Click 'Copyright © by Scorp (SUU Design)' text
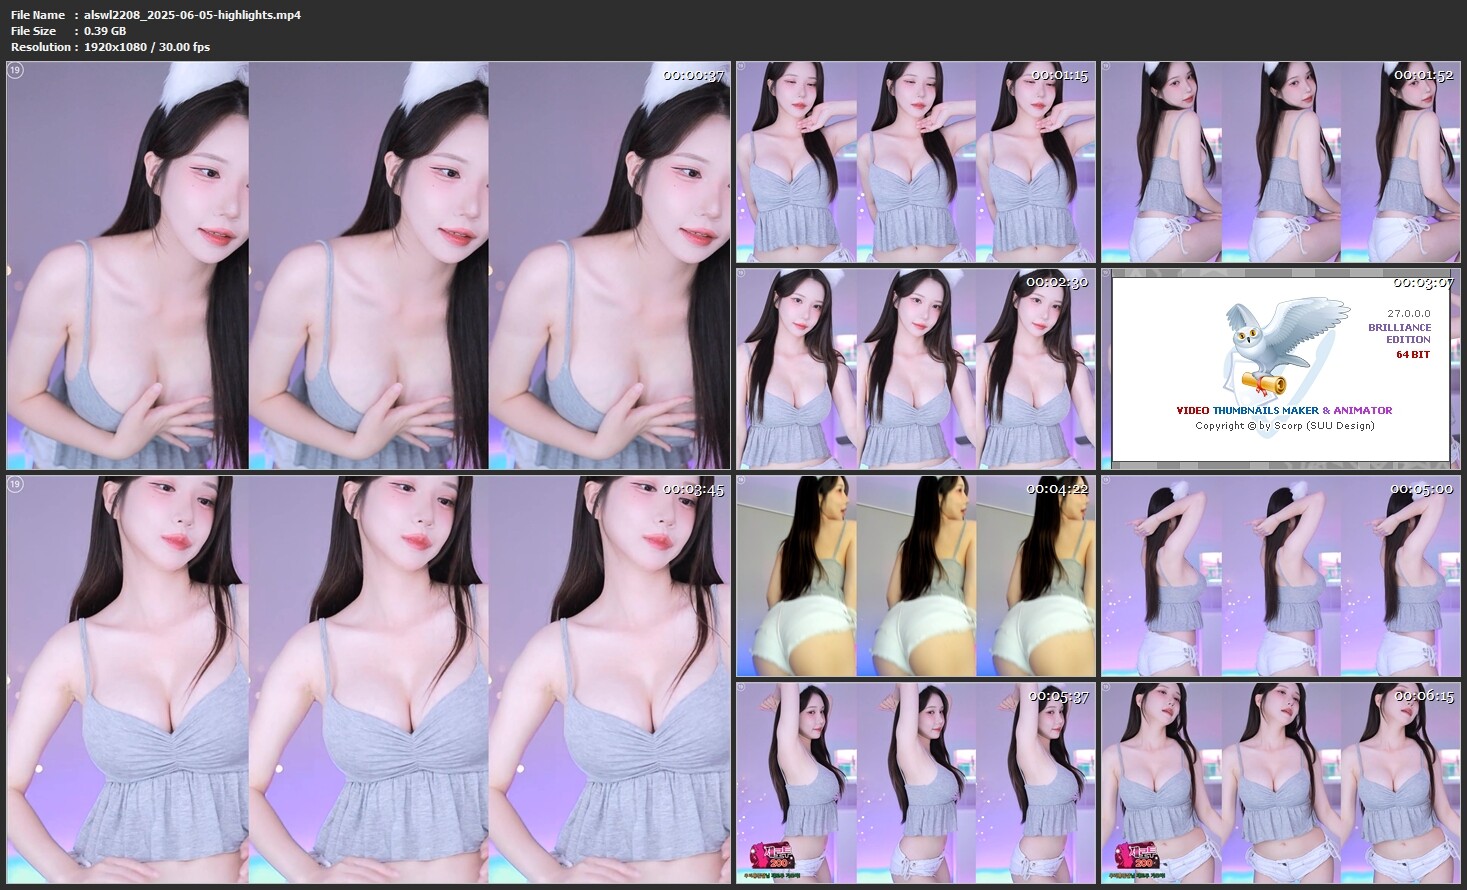1467x890 pixels. tap(1285, 426)
